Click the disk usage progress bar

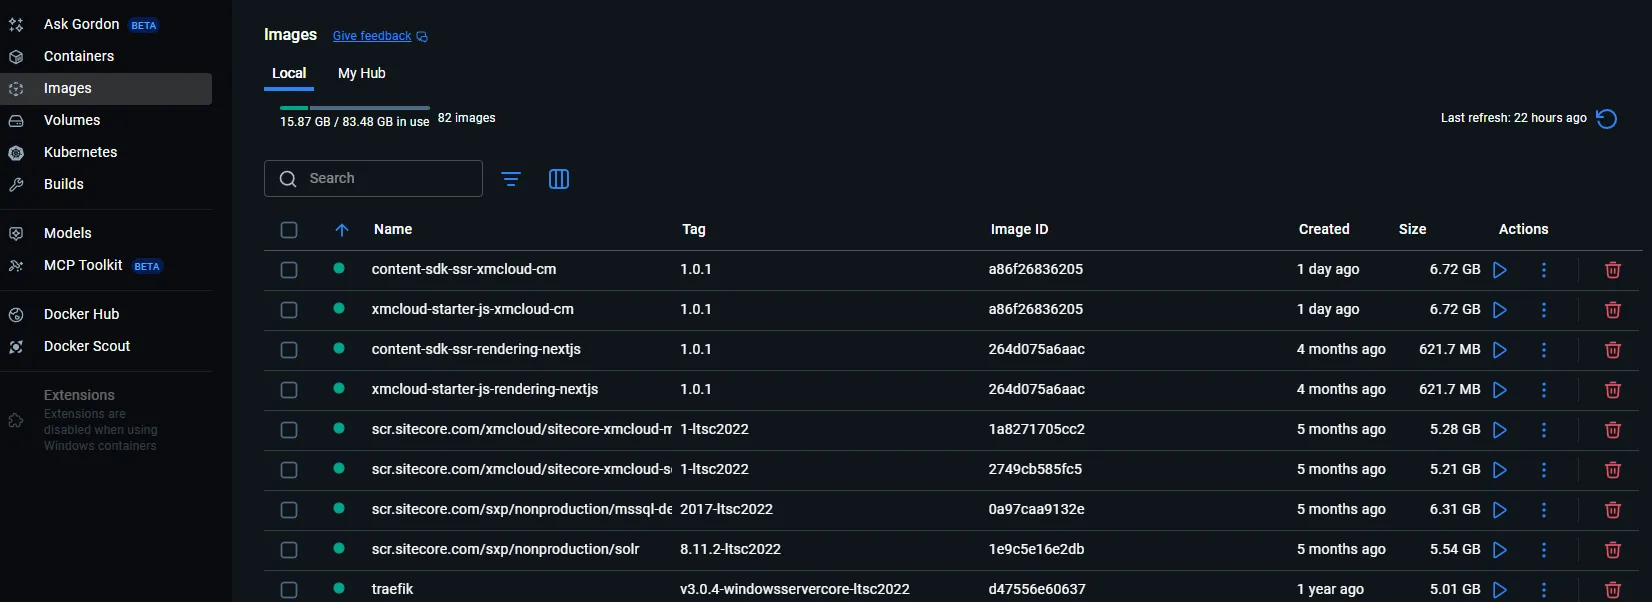[355, 107]
